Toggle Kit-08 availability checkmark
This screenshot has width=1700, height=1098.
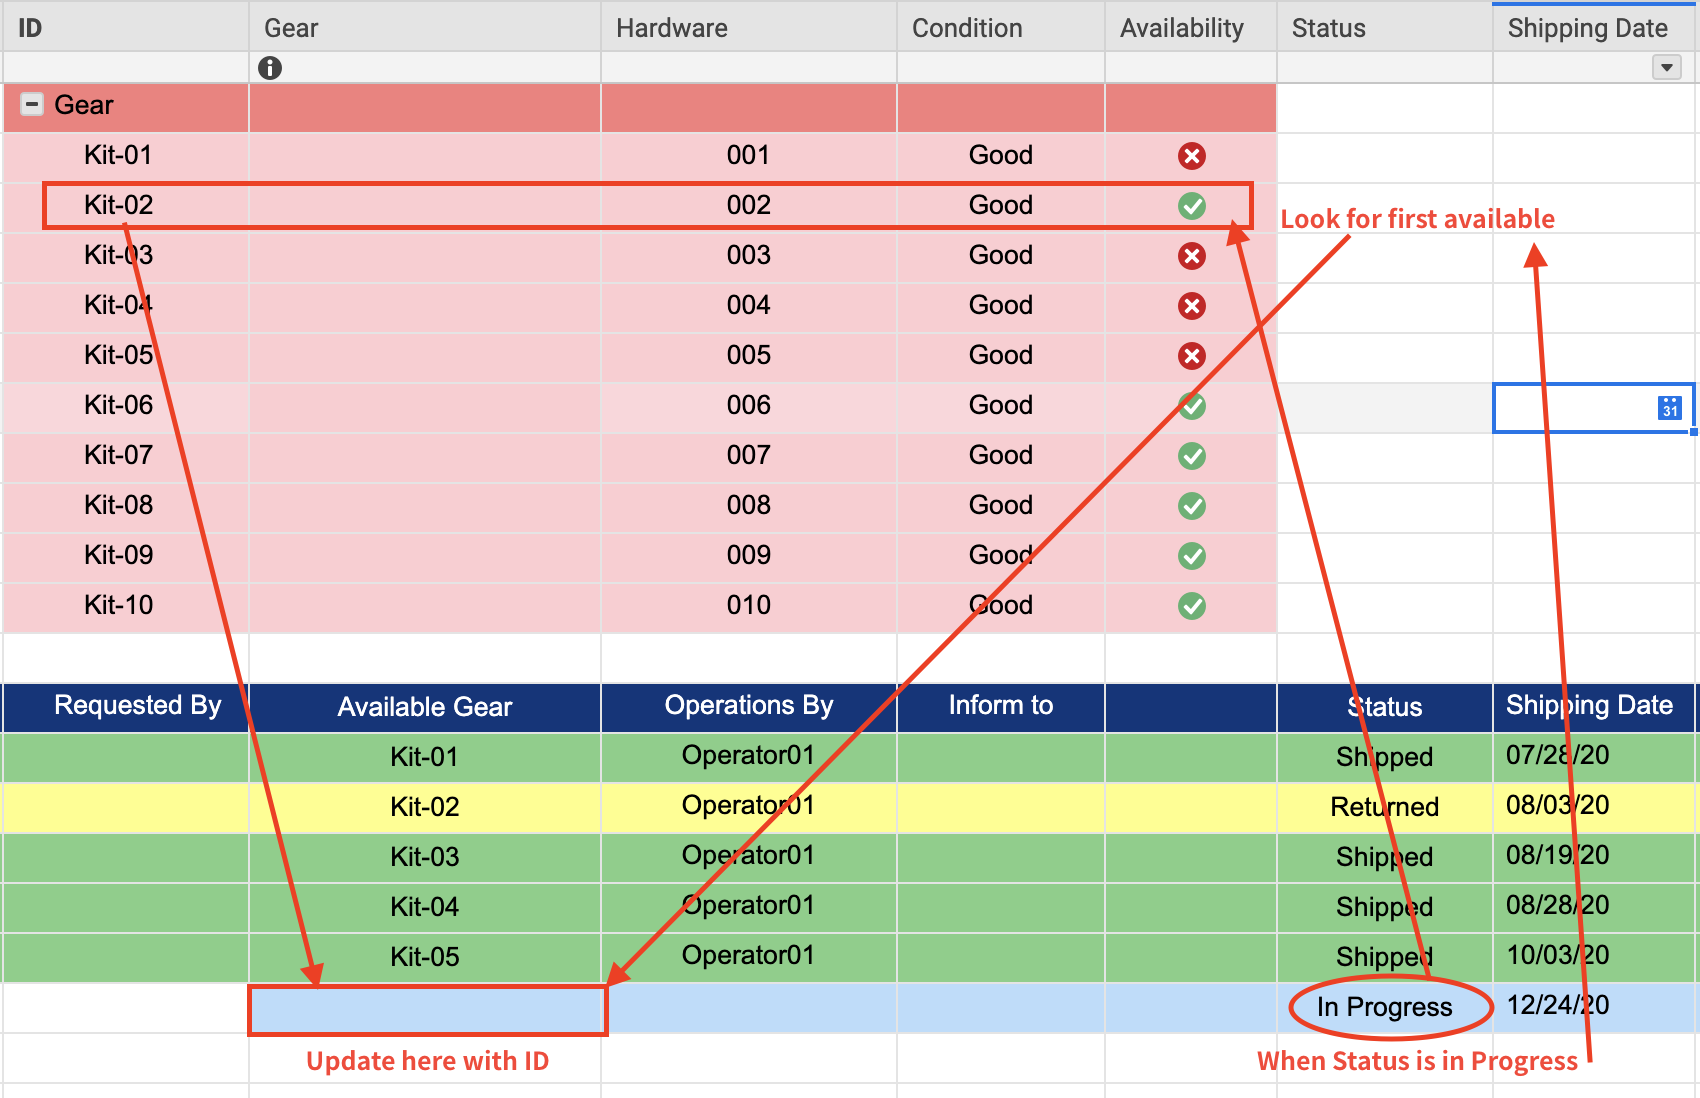coord(1190,505)
